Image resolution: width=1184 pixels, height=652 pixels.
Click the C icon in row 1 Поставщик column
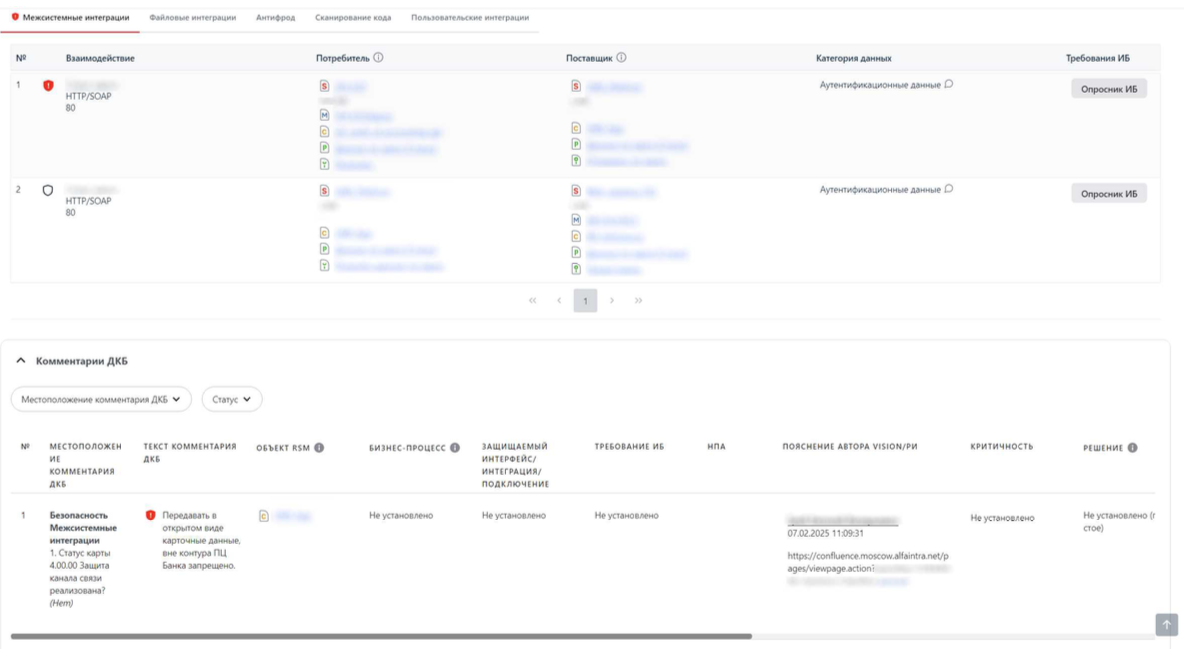[575, 128]
